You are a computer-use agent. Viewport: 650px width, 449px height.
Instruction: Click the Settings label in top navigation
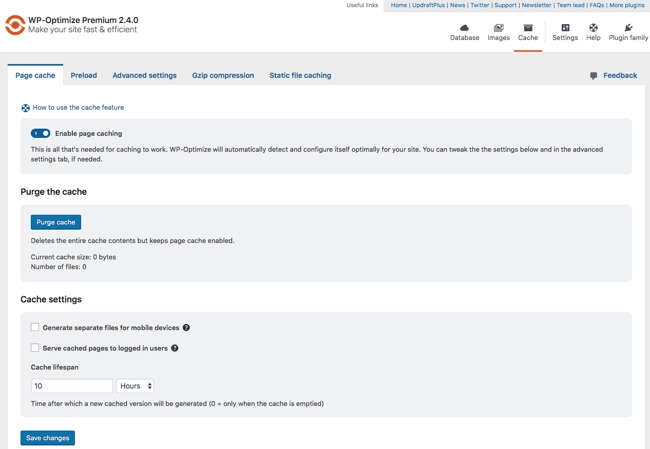[x=565, y=38]
